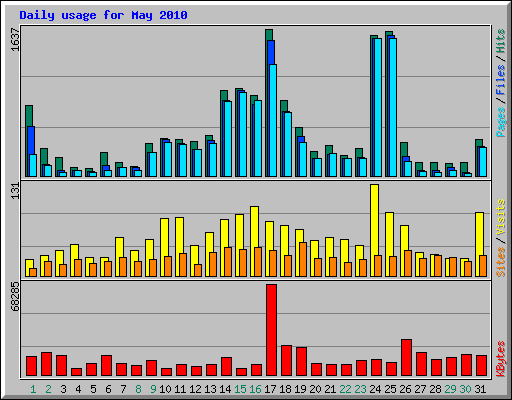Click day 20 on the x-axis
This screenshot has height=400, width=512.
[x=315, y=389]
